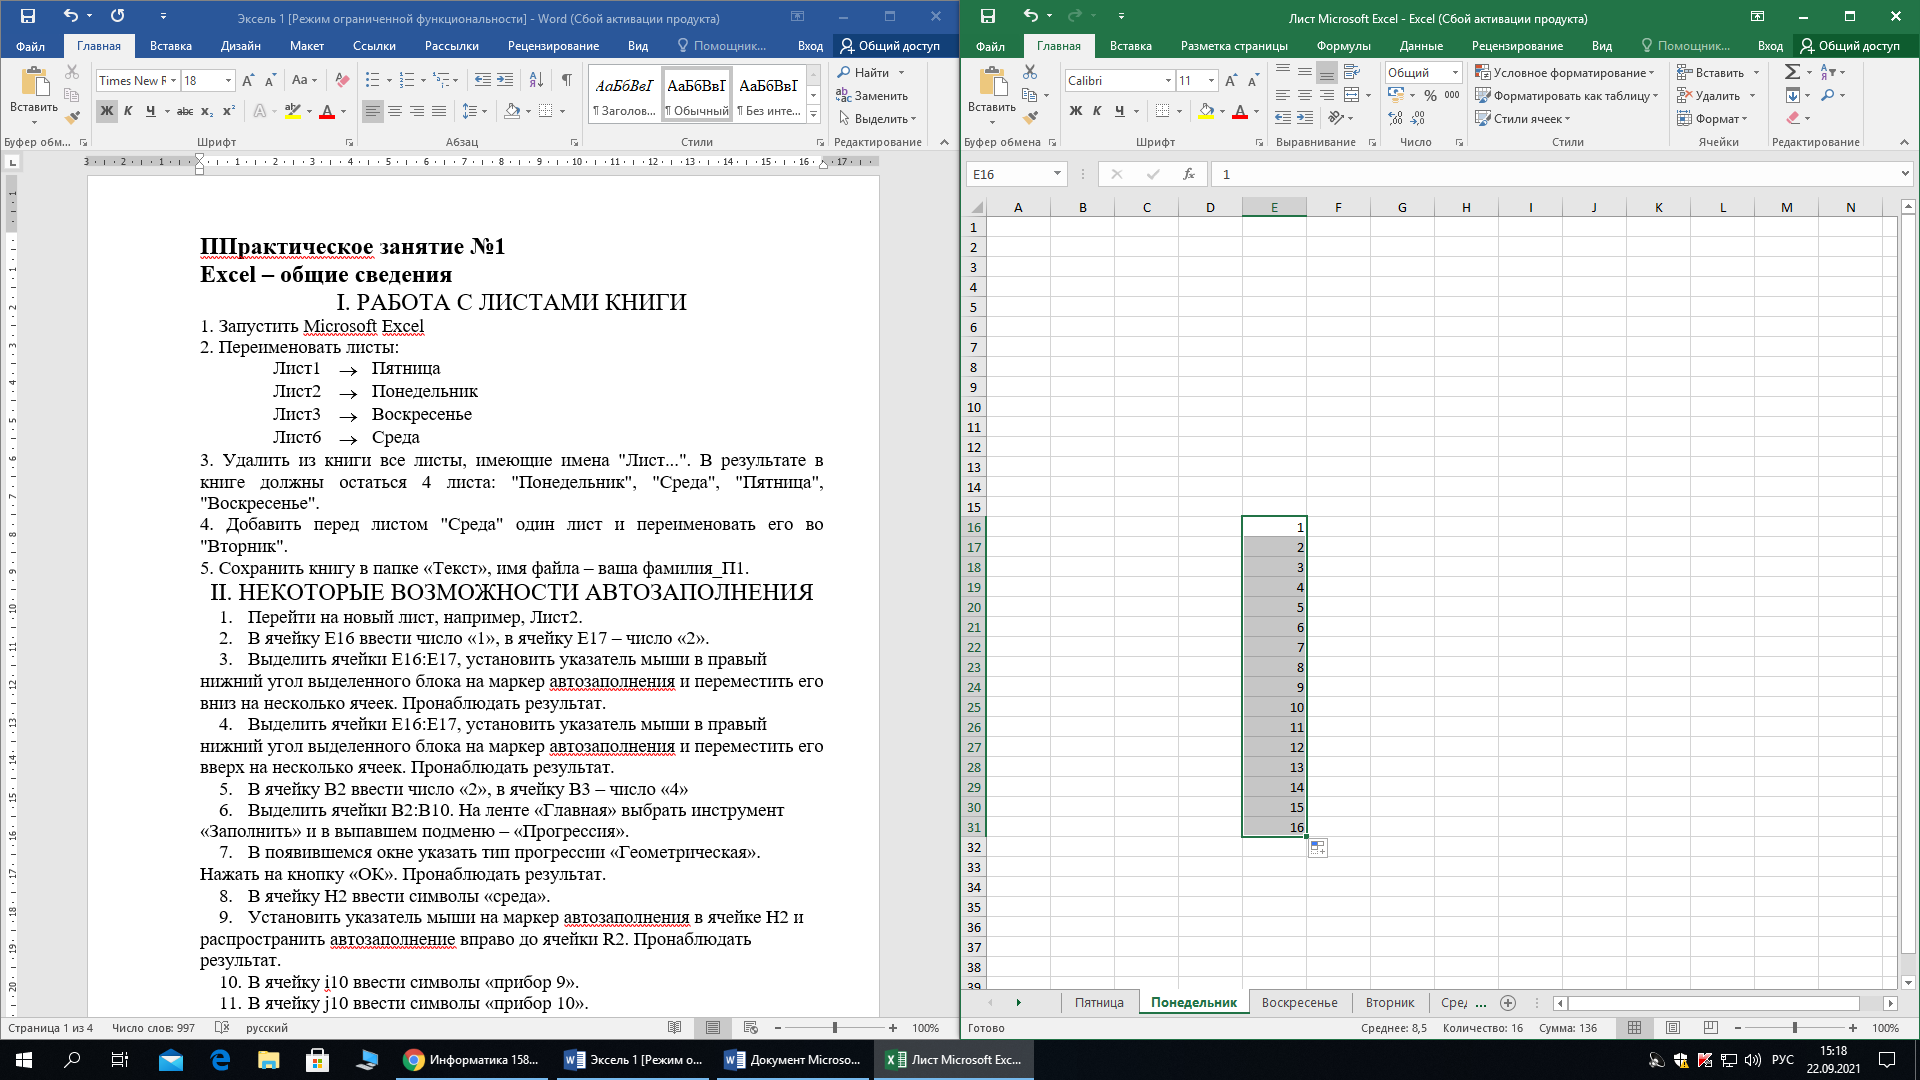Open Excel number format dropdown Общий
The width and height of the screenshot is (1920, 1080).
pyautogui.click(x=1455, y=72)
